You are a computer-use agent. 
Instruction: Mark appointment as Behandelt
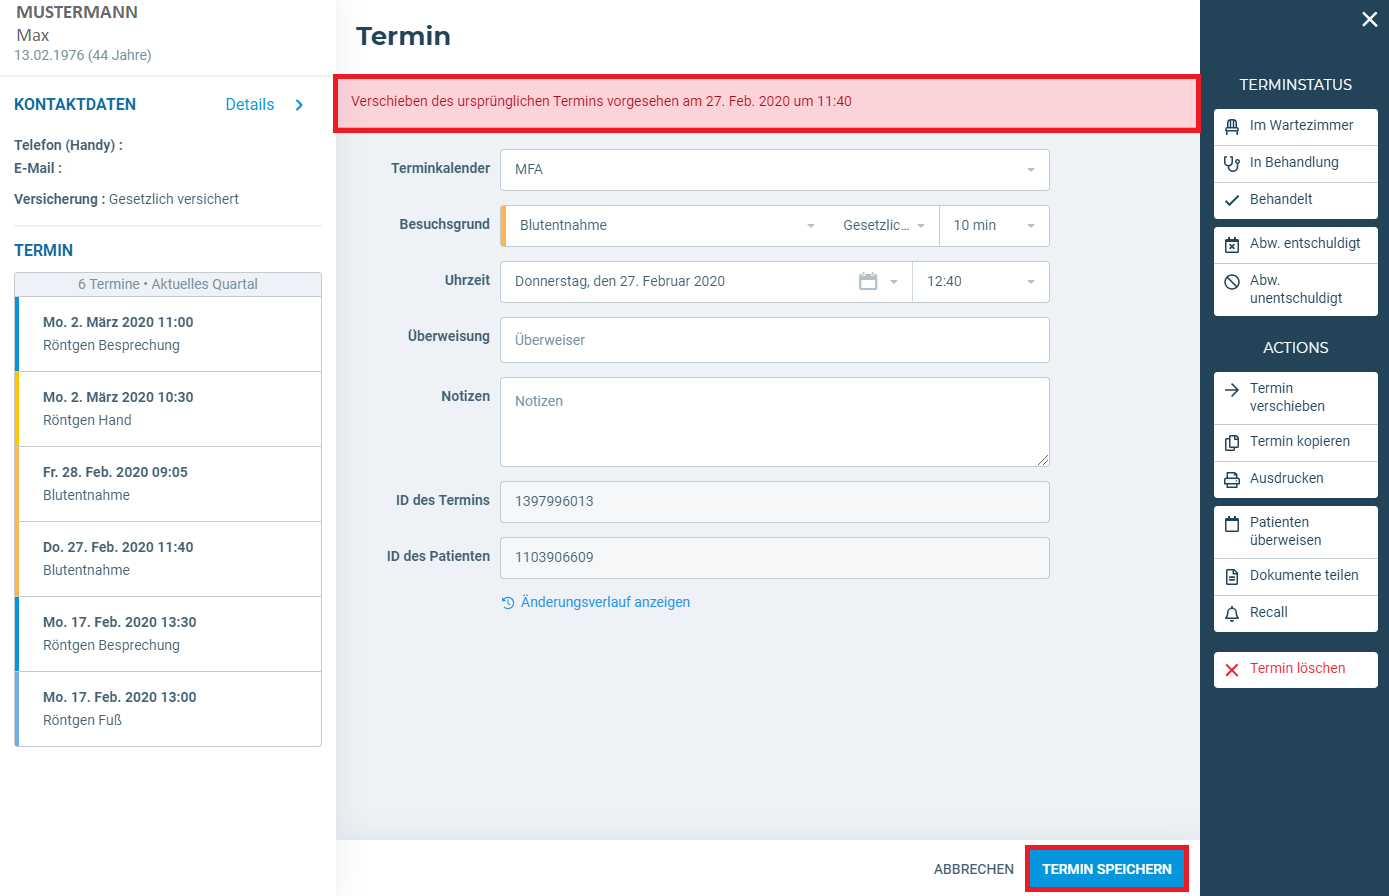pyautogui.click(x=1295, y=201)
